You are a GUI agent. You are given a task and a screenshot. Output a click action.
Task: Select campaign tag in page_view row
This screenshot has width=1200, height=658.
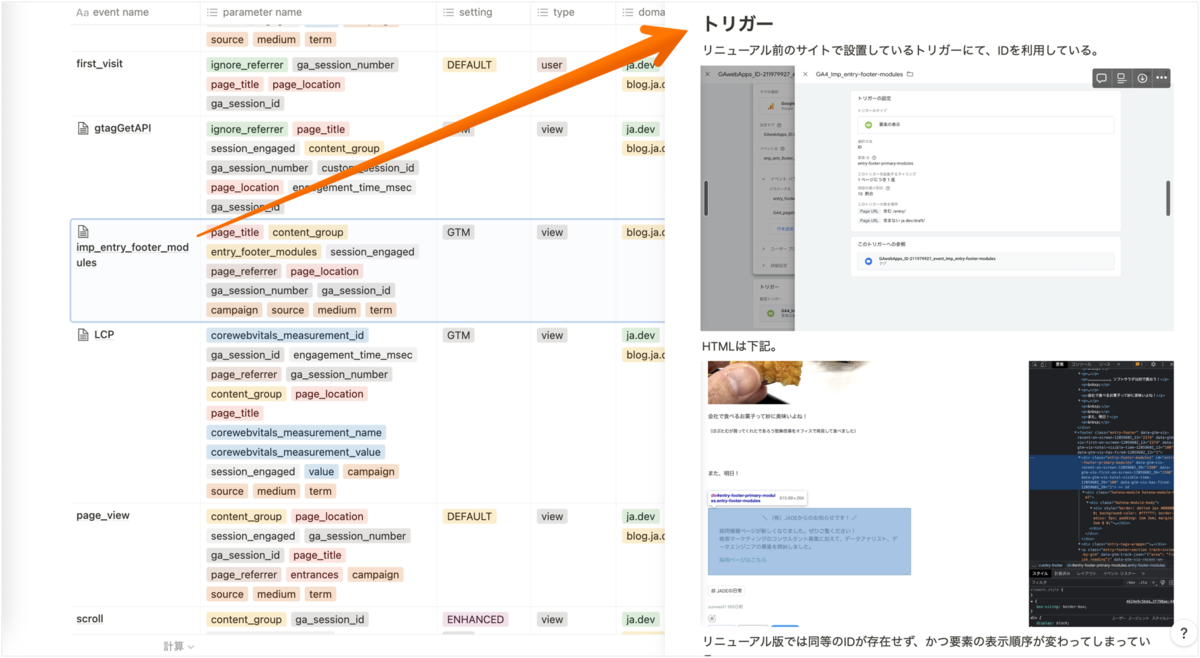[x=375, y=575]
